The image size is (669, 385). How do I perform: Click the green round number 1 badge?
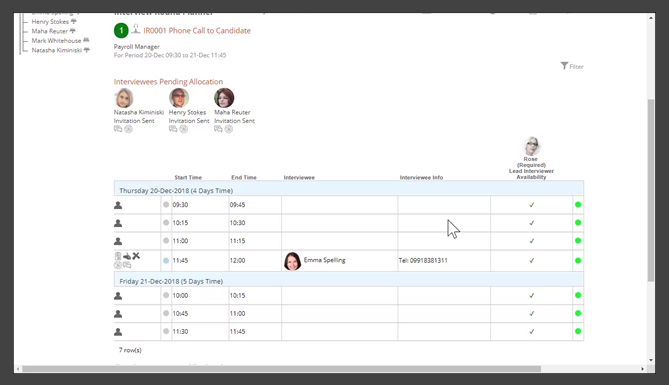pos(121,30)
